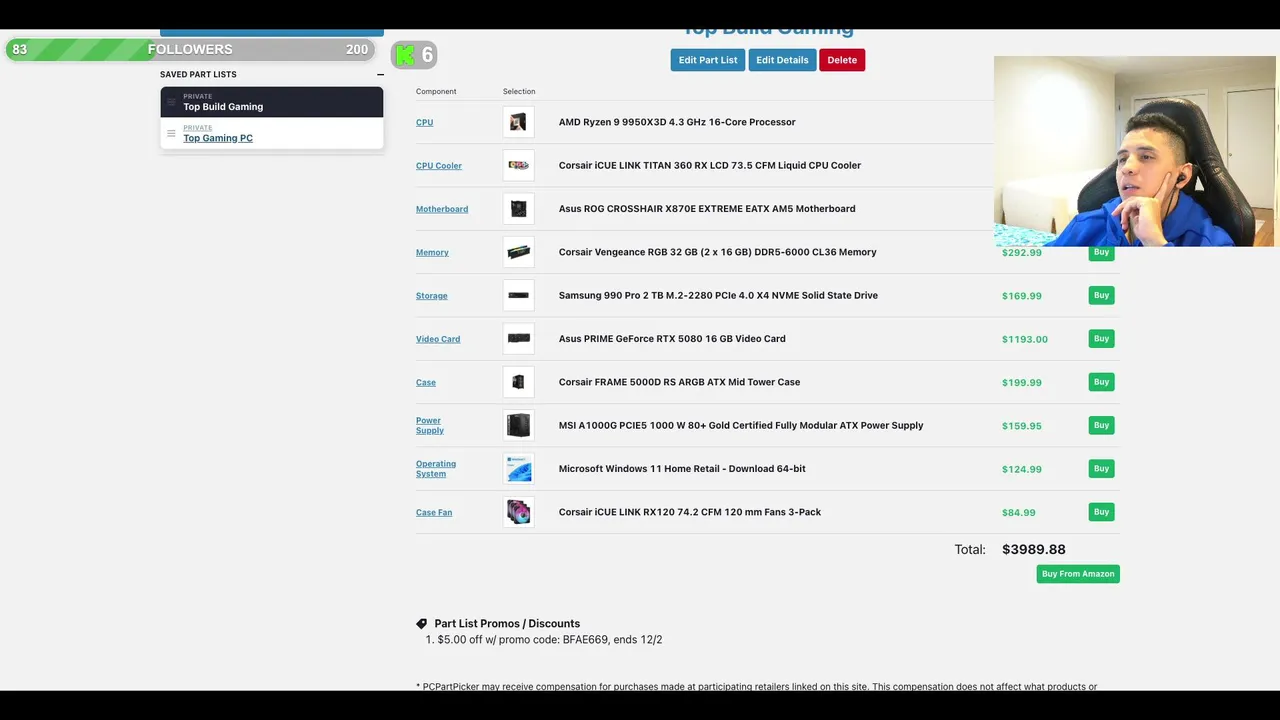Click the ROG CROSSHAIR motherboard thumbnail
The image size is (1280, 720).
[x=518, y=208]
